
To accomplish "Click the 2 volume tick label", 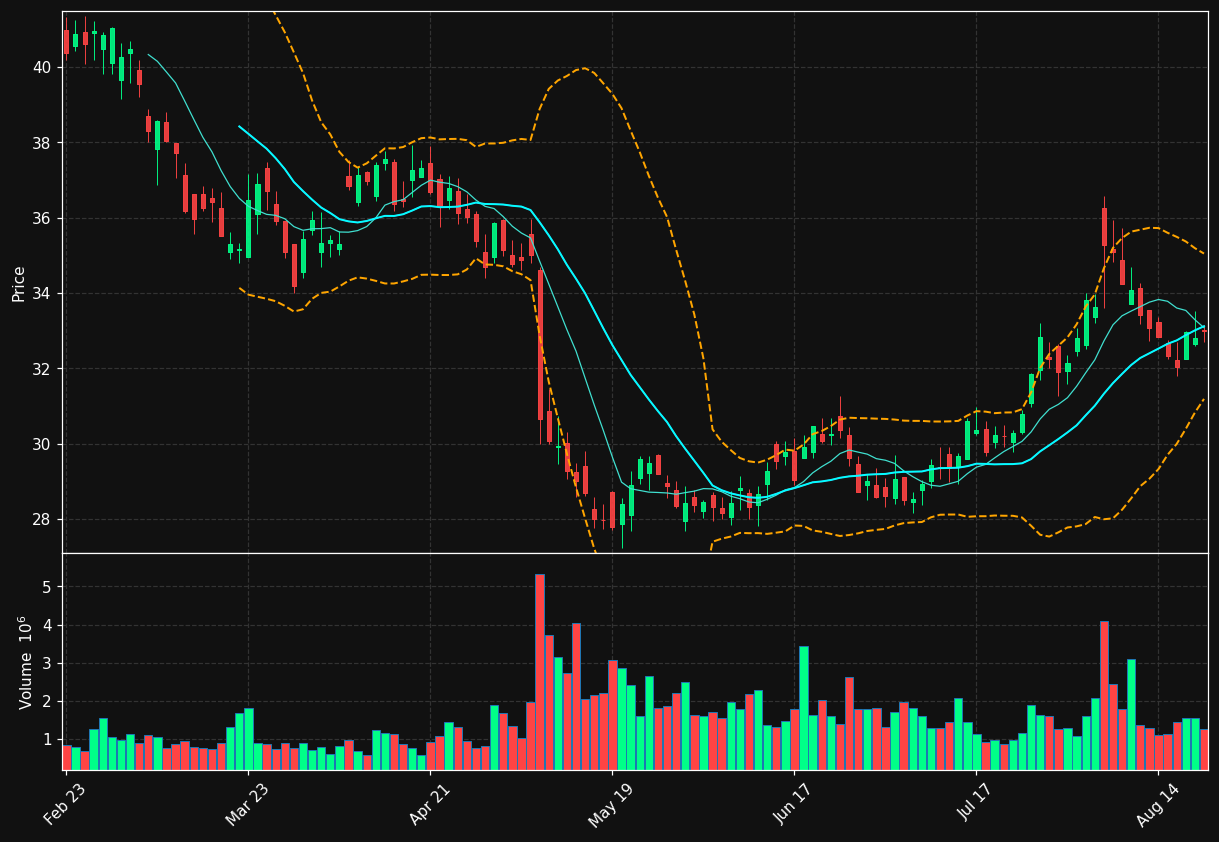I will (x=46, y=702).
